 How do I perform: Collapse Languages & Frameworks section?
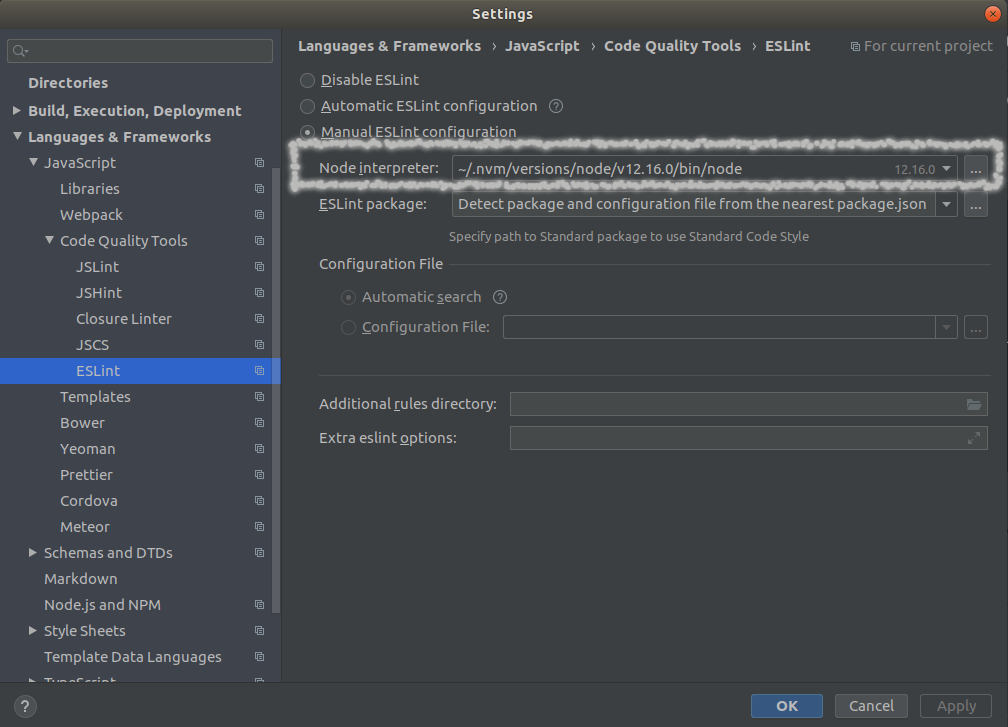pyautogui.click(x=17, y=136)
